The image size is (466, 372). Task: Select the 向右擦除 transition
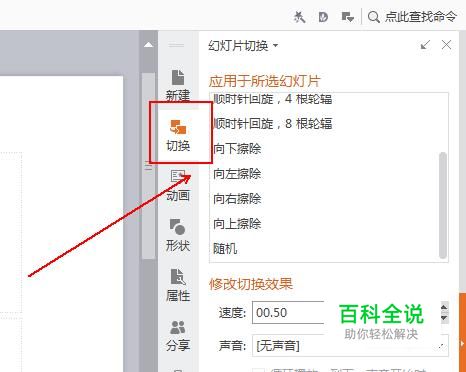(x=237, y=199)
